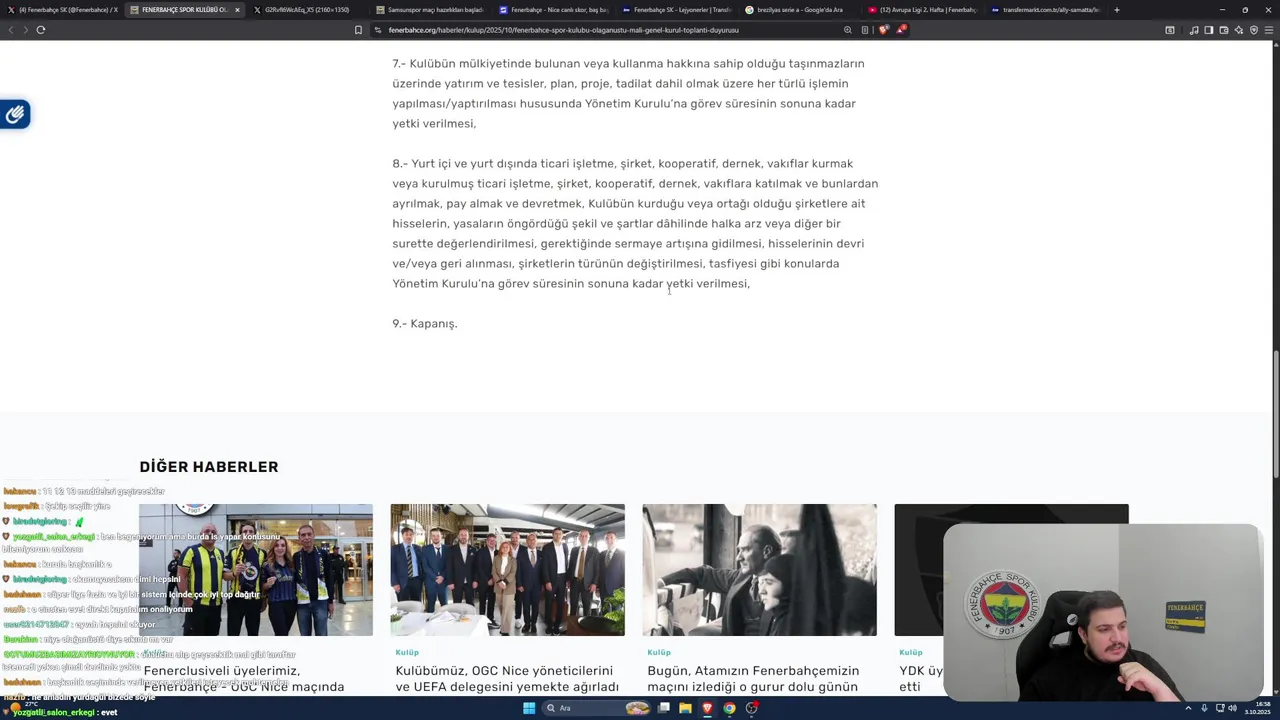Image resolution: width=1280 pixels, height=720 pixels.
Task: Open the volume control in the system tray
Action: tap(1233, 708)
